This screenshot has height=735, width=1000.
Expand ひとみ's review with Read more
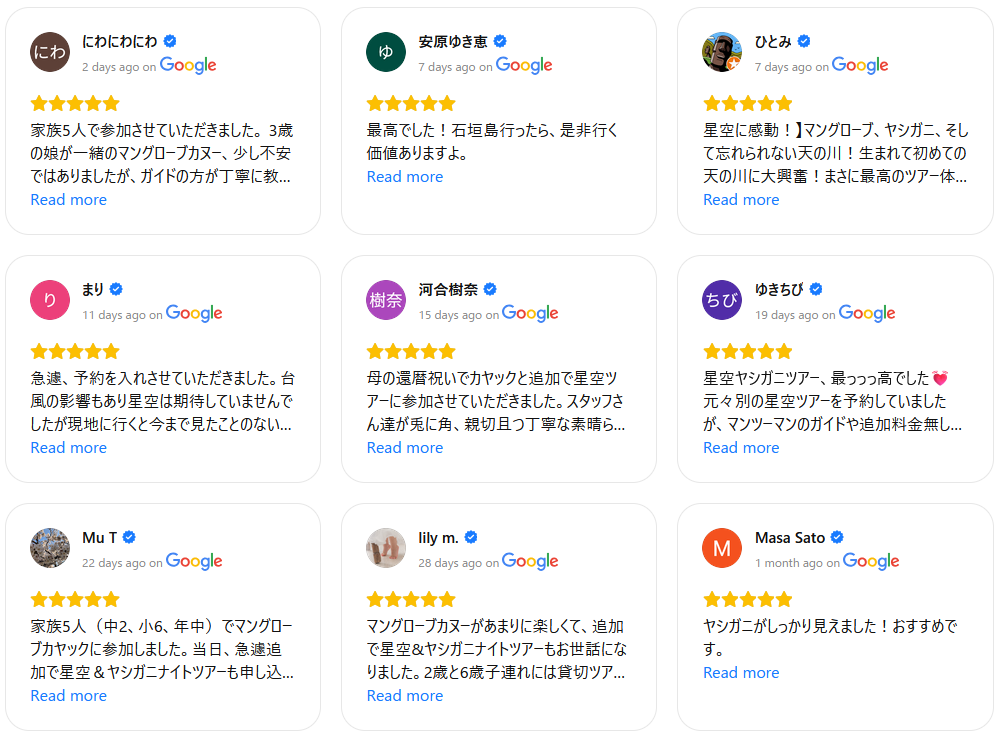(x=741, y=200)
